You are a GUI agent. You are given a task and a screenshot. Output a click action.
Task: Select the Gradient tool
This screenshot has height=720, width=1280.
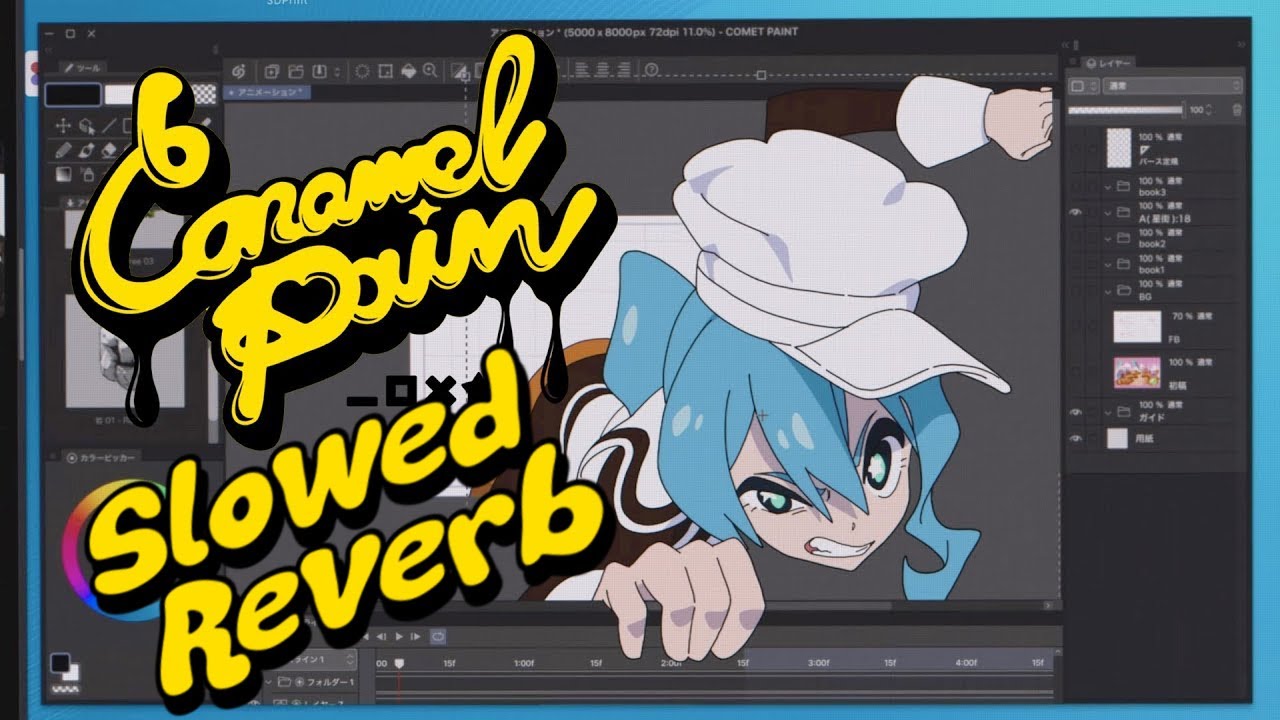(63, 174)
